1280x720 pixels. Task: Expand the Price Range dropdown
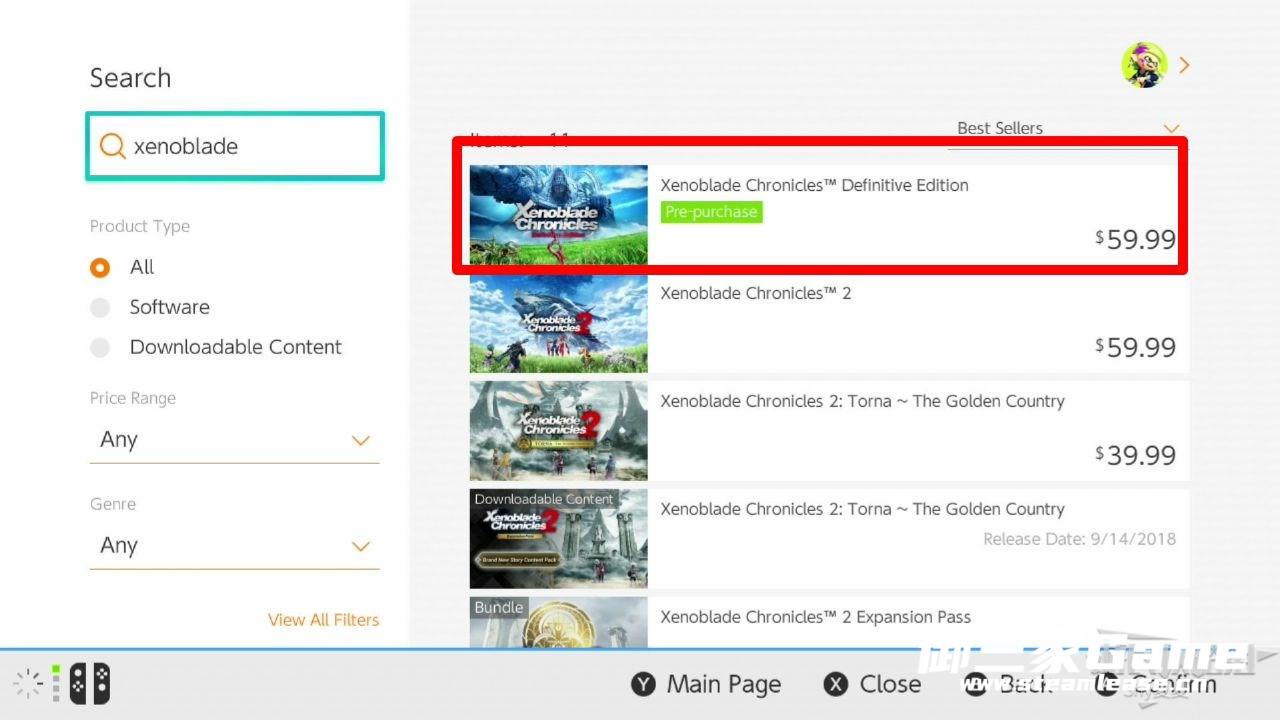click(x=234, y=440)
